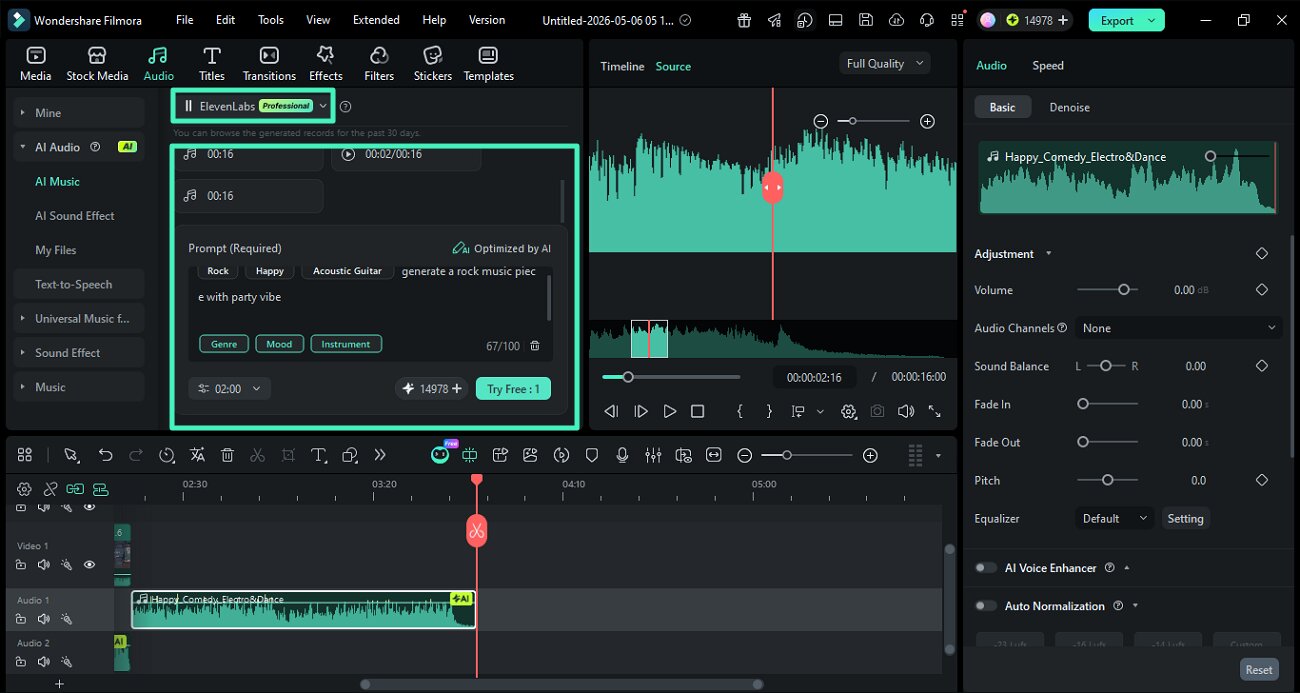Switch to the Timeline preview tab

[x=622, y=66]
